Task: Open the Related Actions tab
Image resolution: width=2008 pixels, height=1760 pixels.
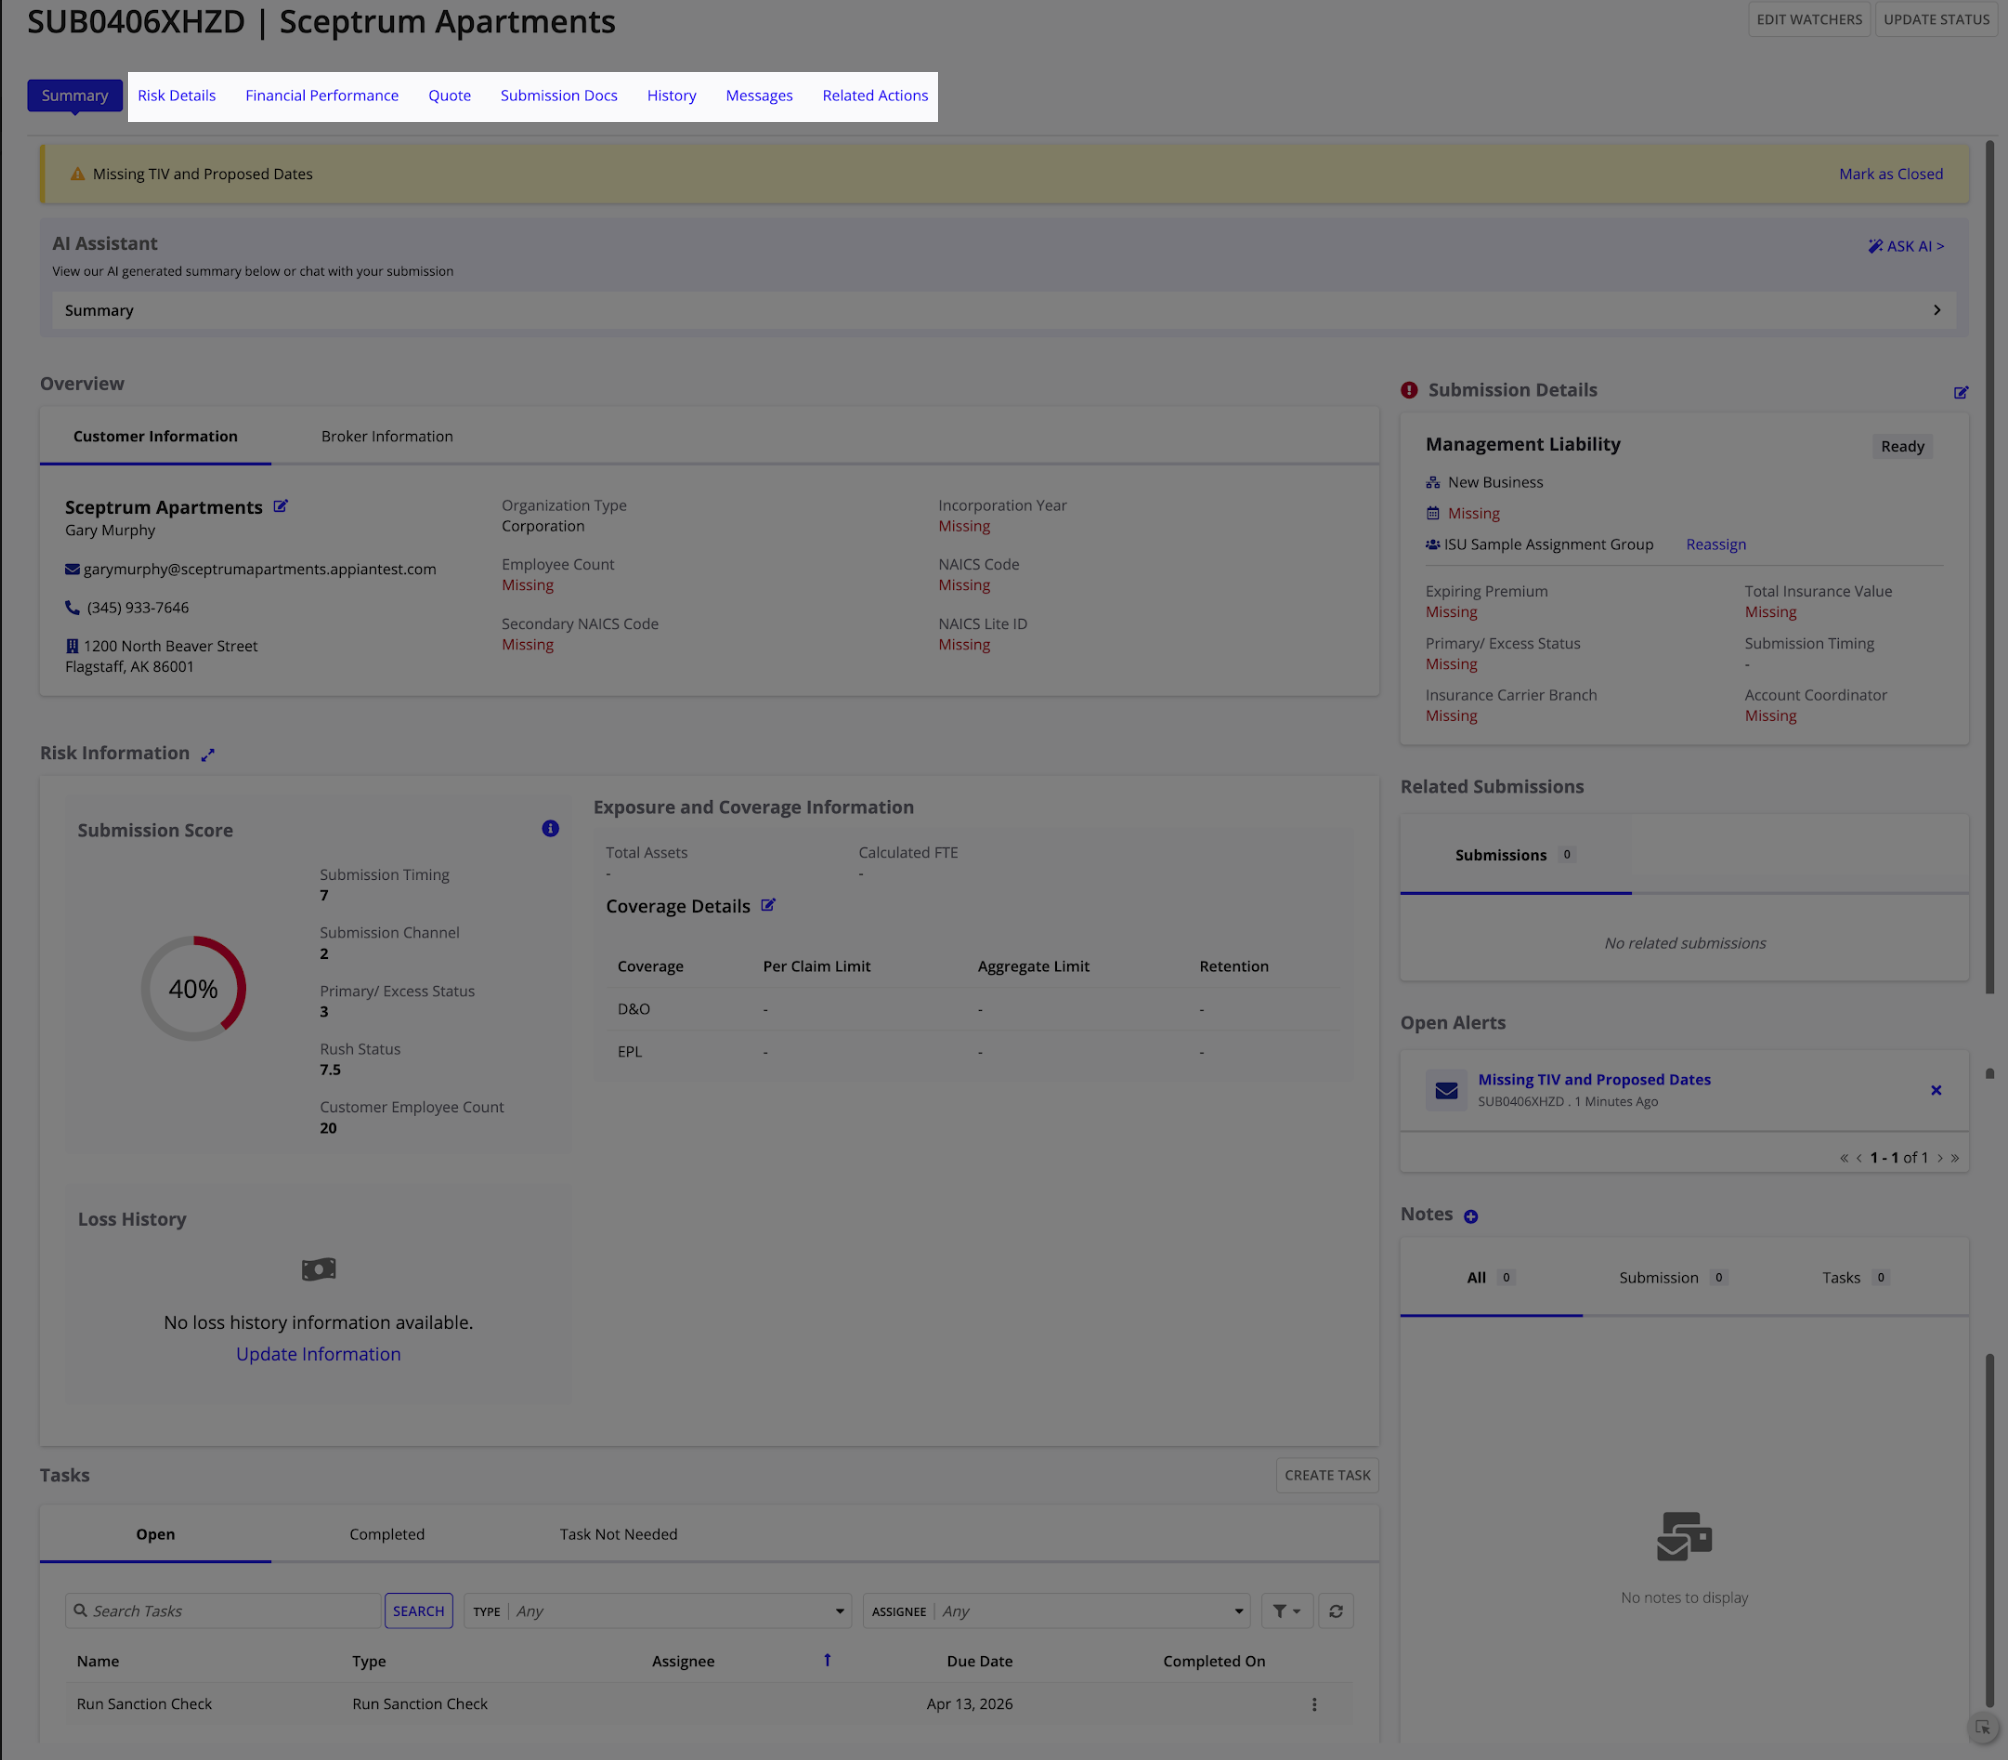Action: coord(875,95)
